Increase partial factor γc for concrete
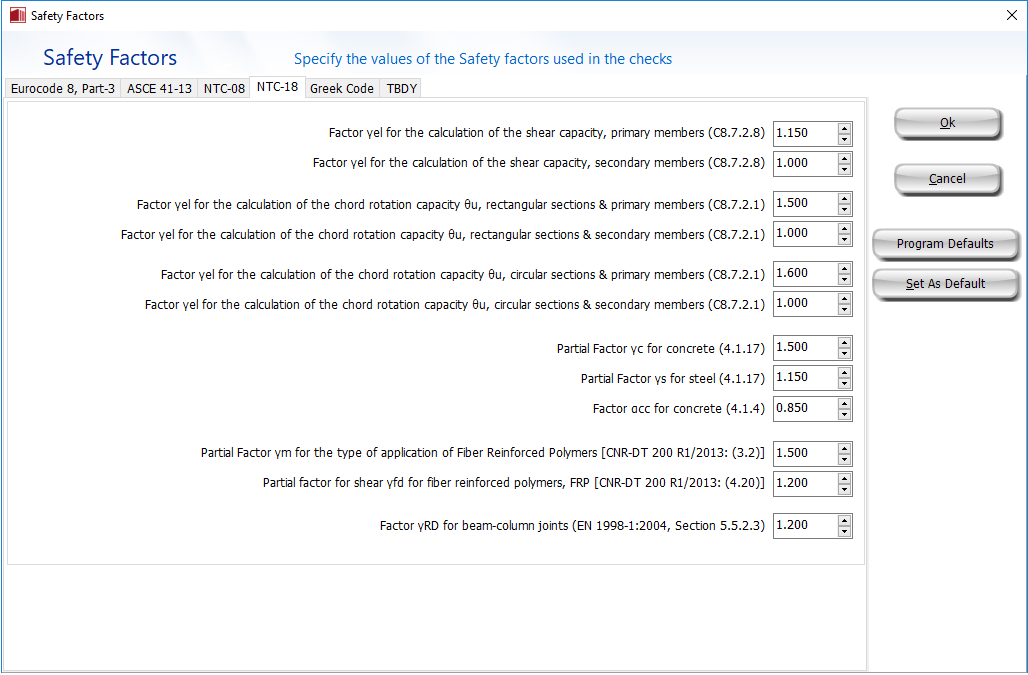 (x=845, y=343)
